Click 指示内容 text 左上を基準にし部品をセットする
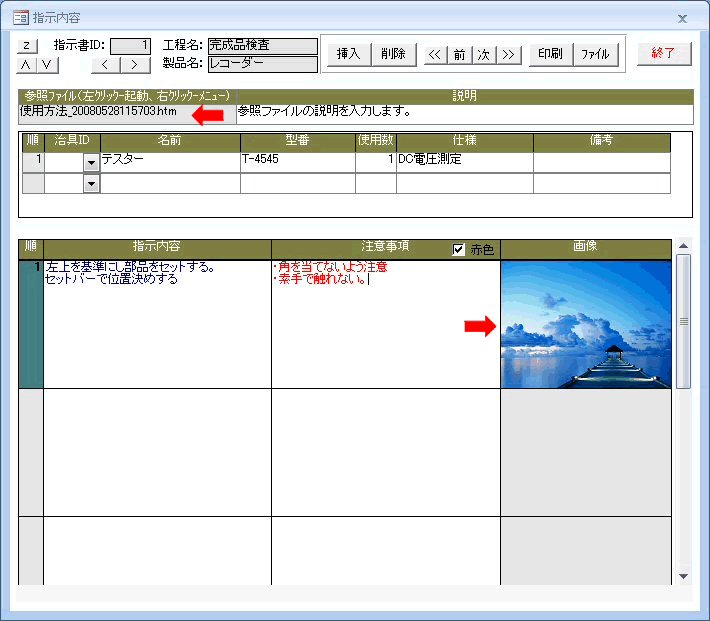 129,267
